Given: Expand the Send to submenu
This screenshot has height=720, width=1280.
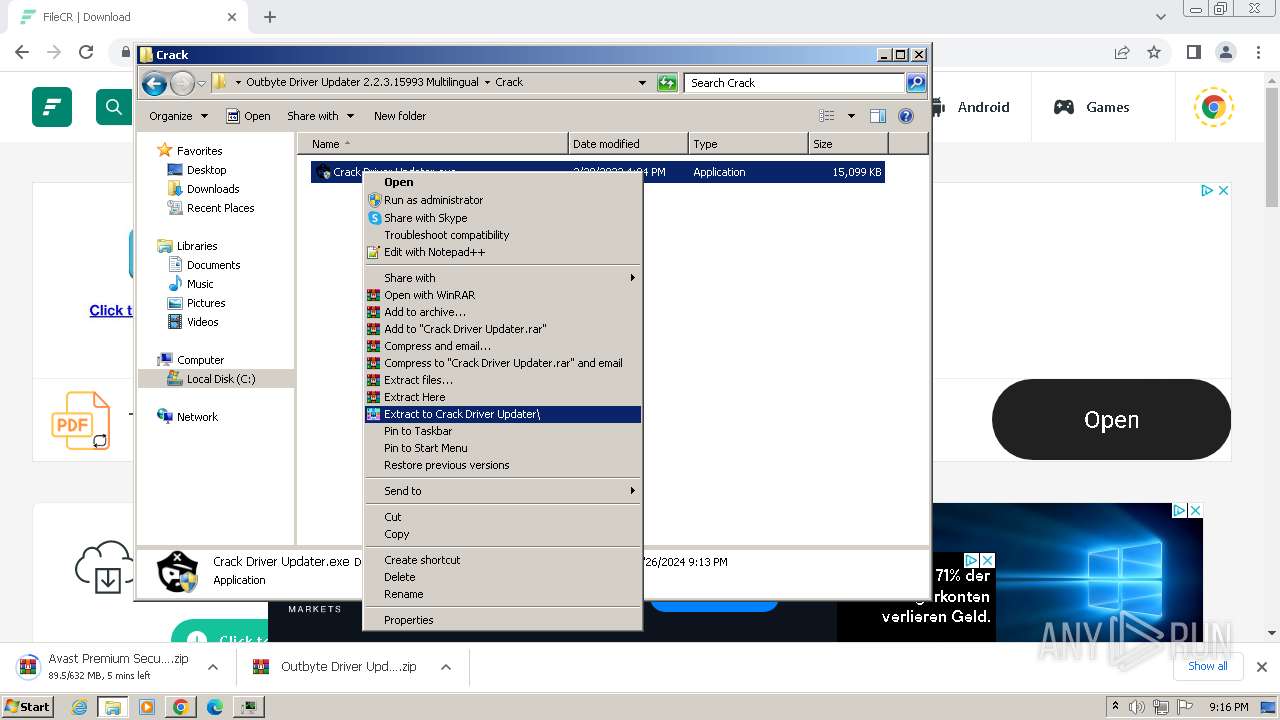Looking at the screenshot, I should click(503, 491).
